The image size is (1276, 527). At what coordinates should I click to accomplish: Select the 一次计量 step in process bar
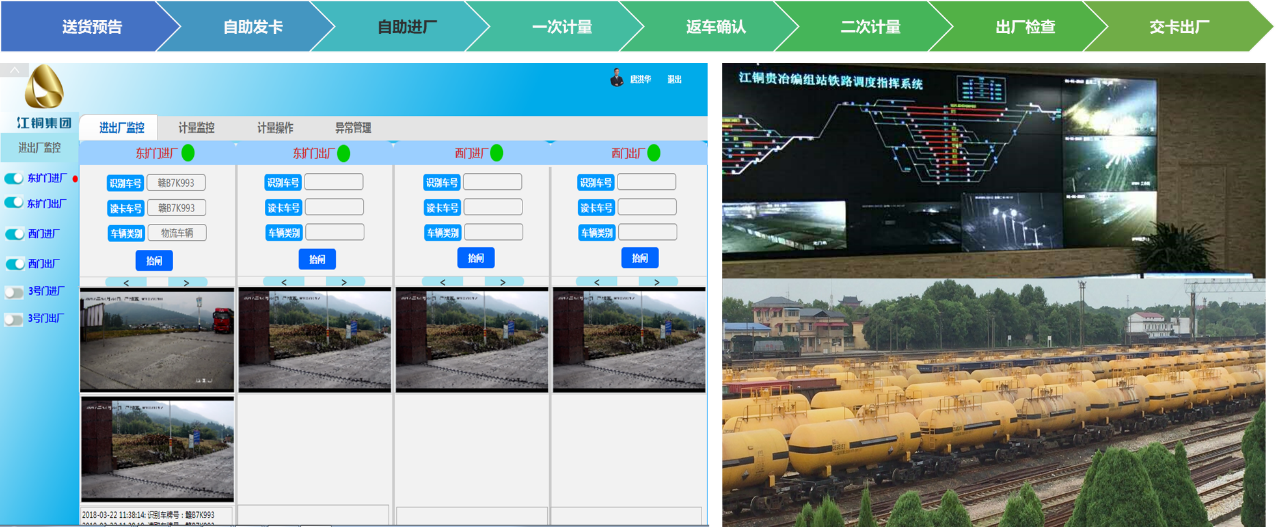(x=562, y=27)
